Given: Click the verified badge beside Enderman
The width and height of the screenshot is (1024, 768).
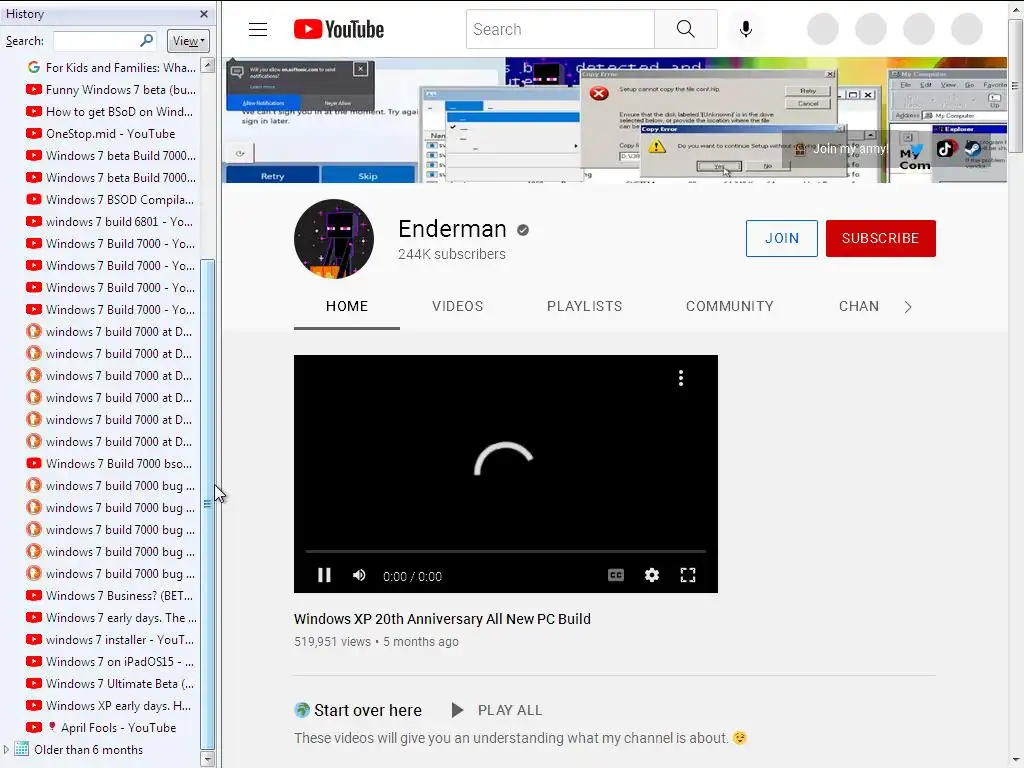Looking at the screenshot, I should click(522, 230).
